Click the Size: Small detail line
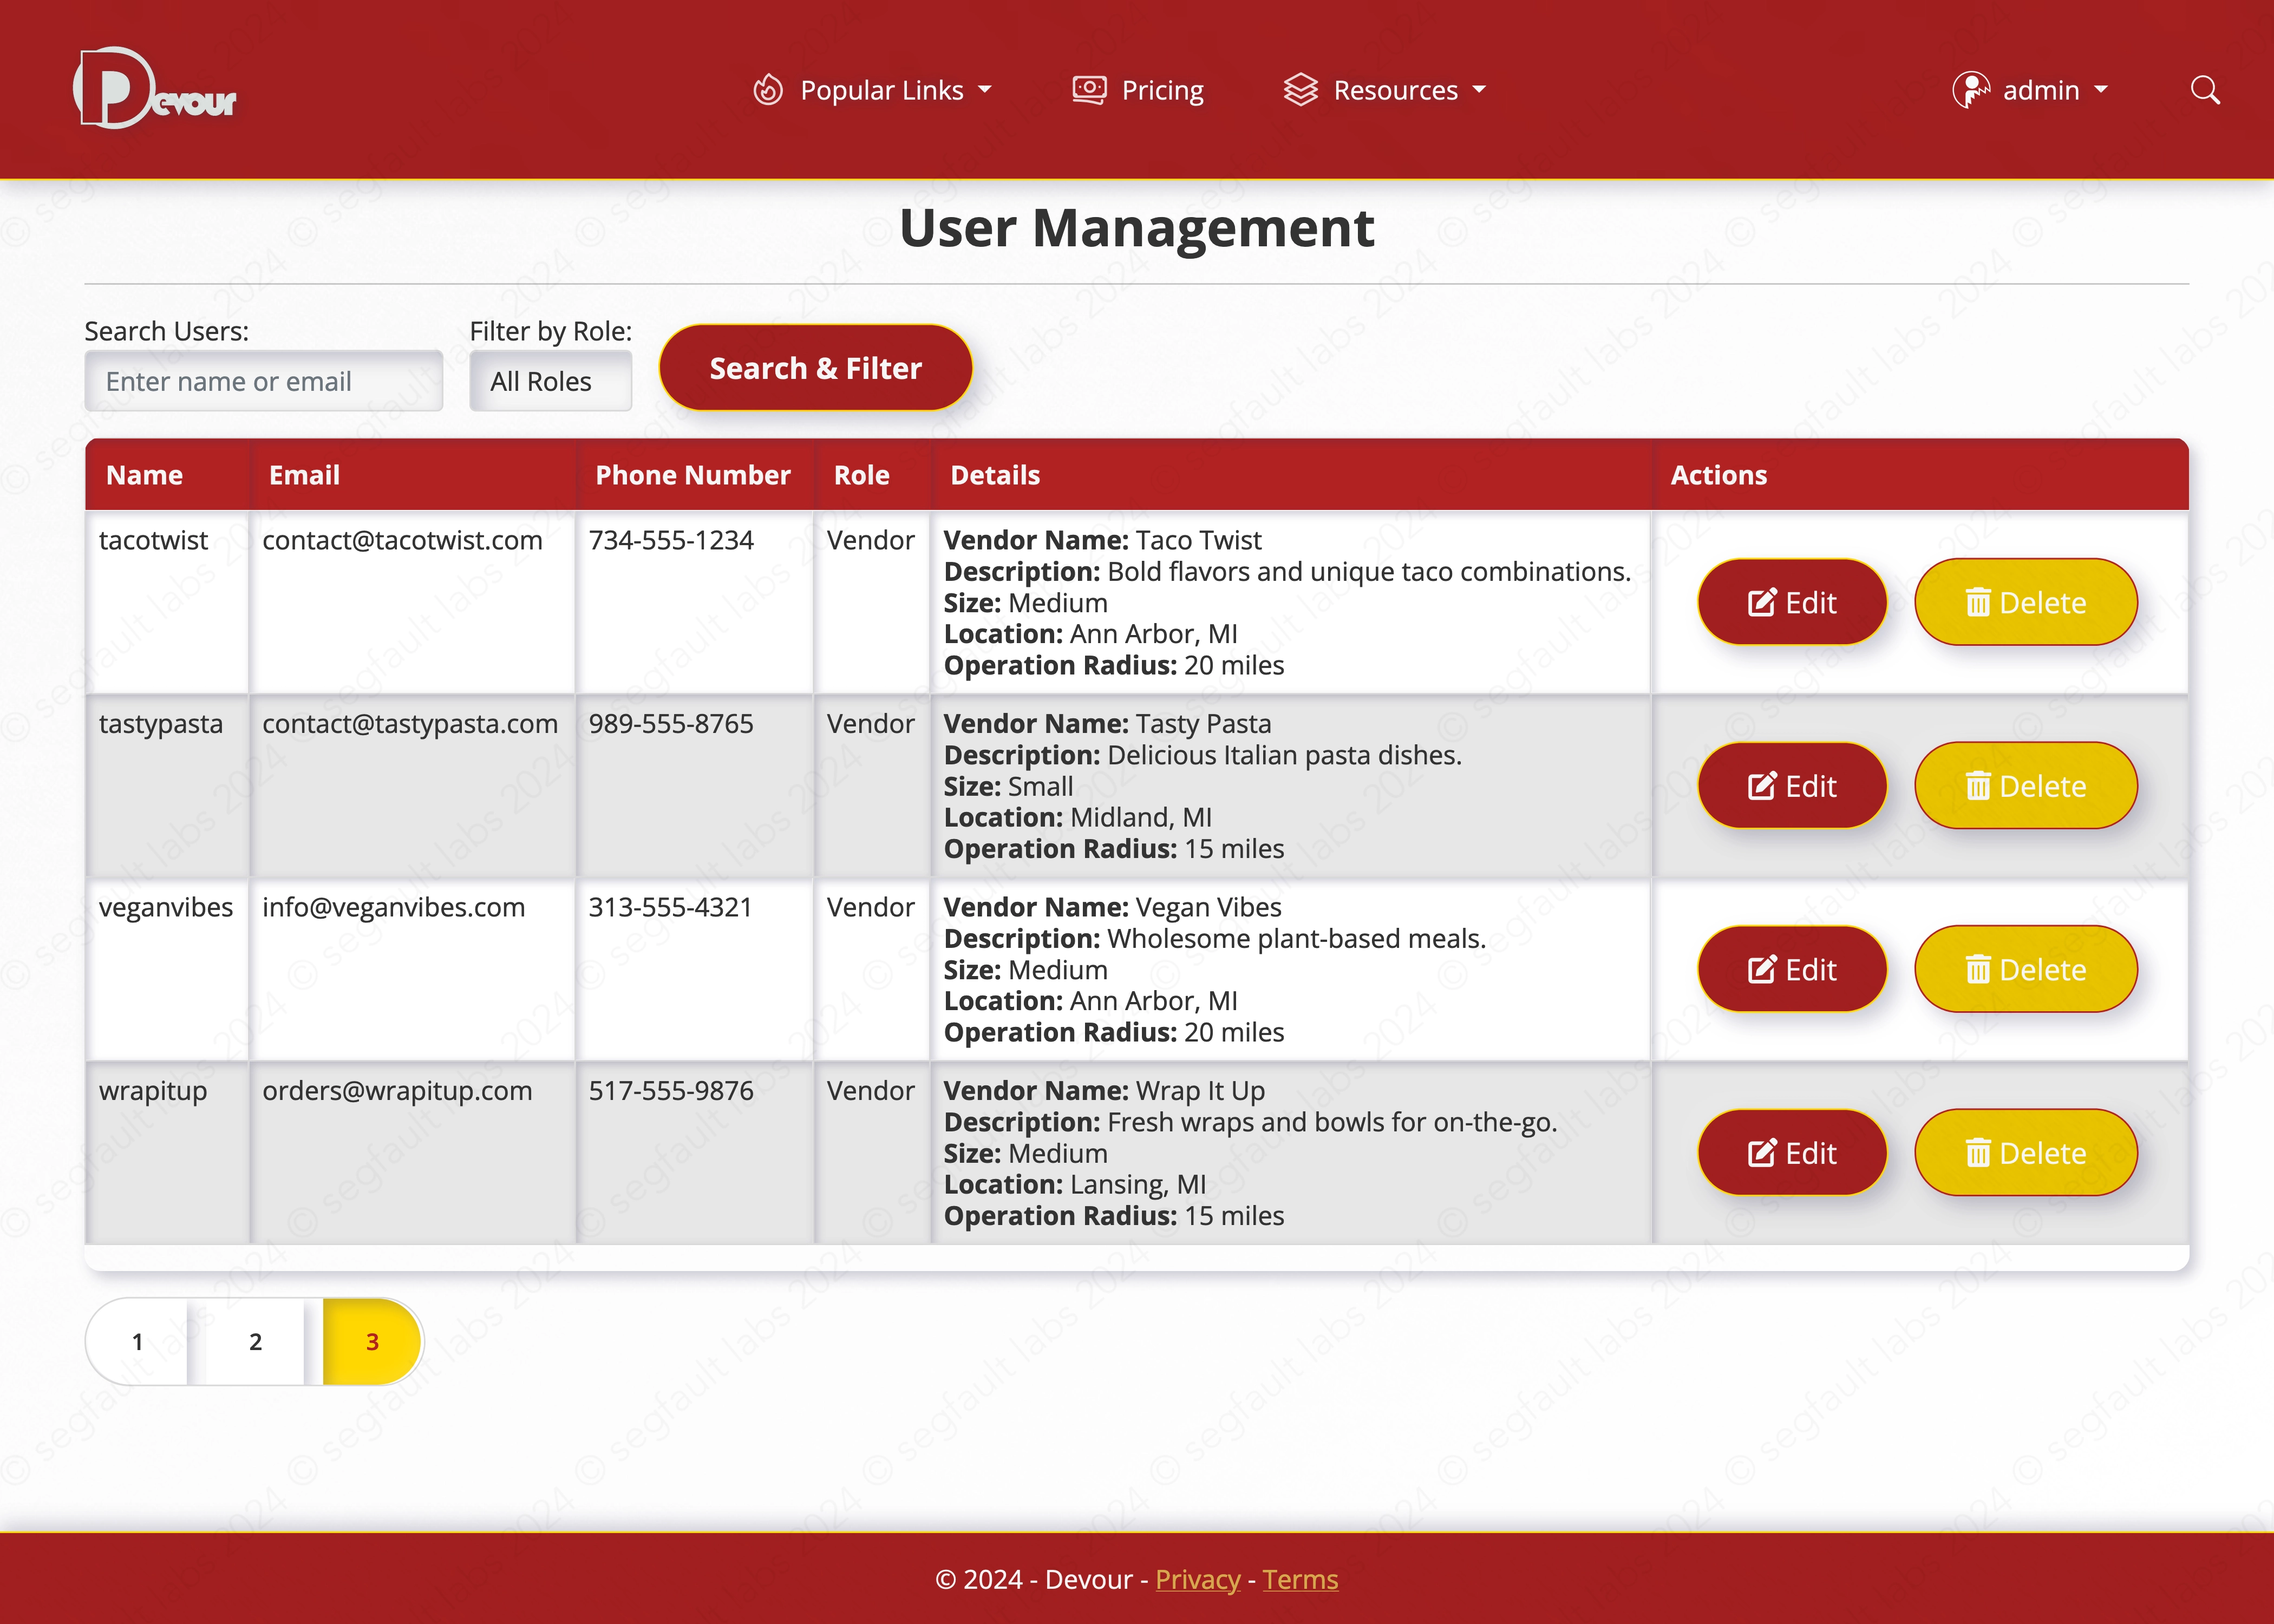2274x1624 pixels. point(1009,786)
